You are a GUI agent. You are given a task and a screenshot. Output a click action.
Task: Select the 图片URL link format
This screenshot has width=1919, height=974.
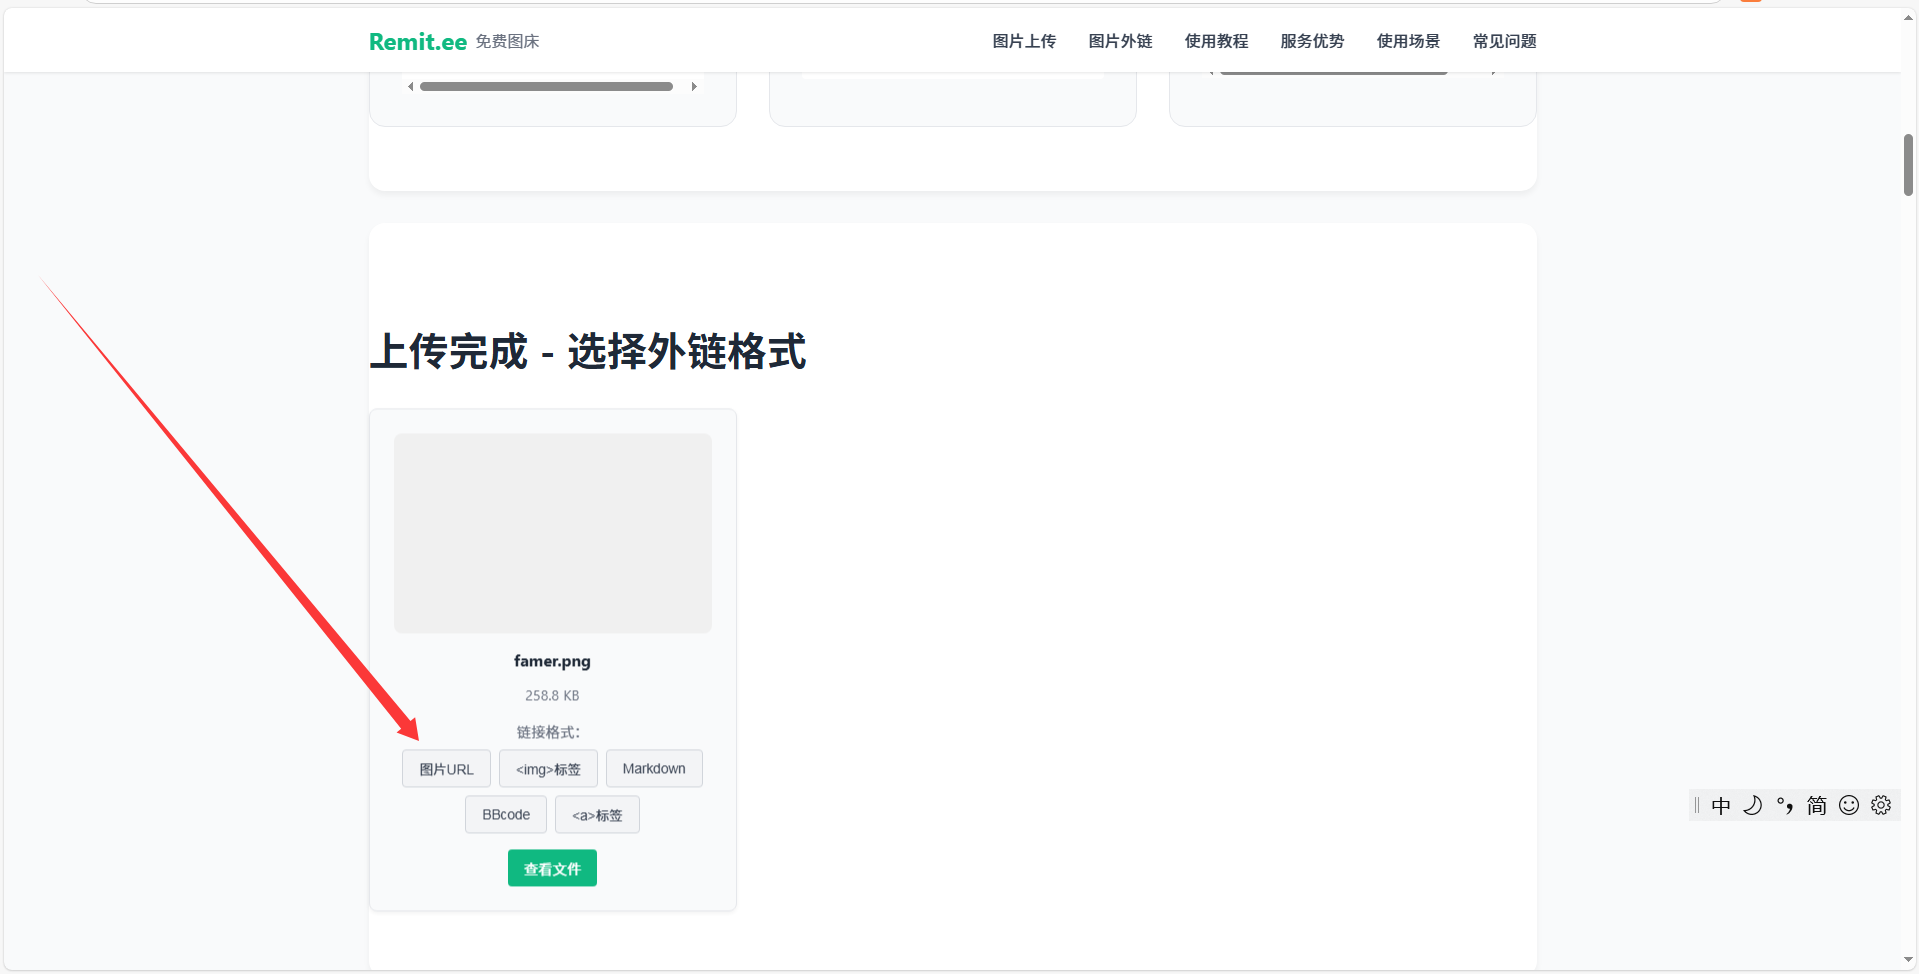(446, 768)
